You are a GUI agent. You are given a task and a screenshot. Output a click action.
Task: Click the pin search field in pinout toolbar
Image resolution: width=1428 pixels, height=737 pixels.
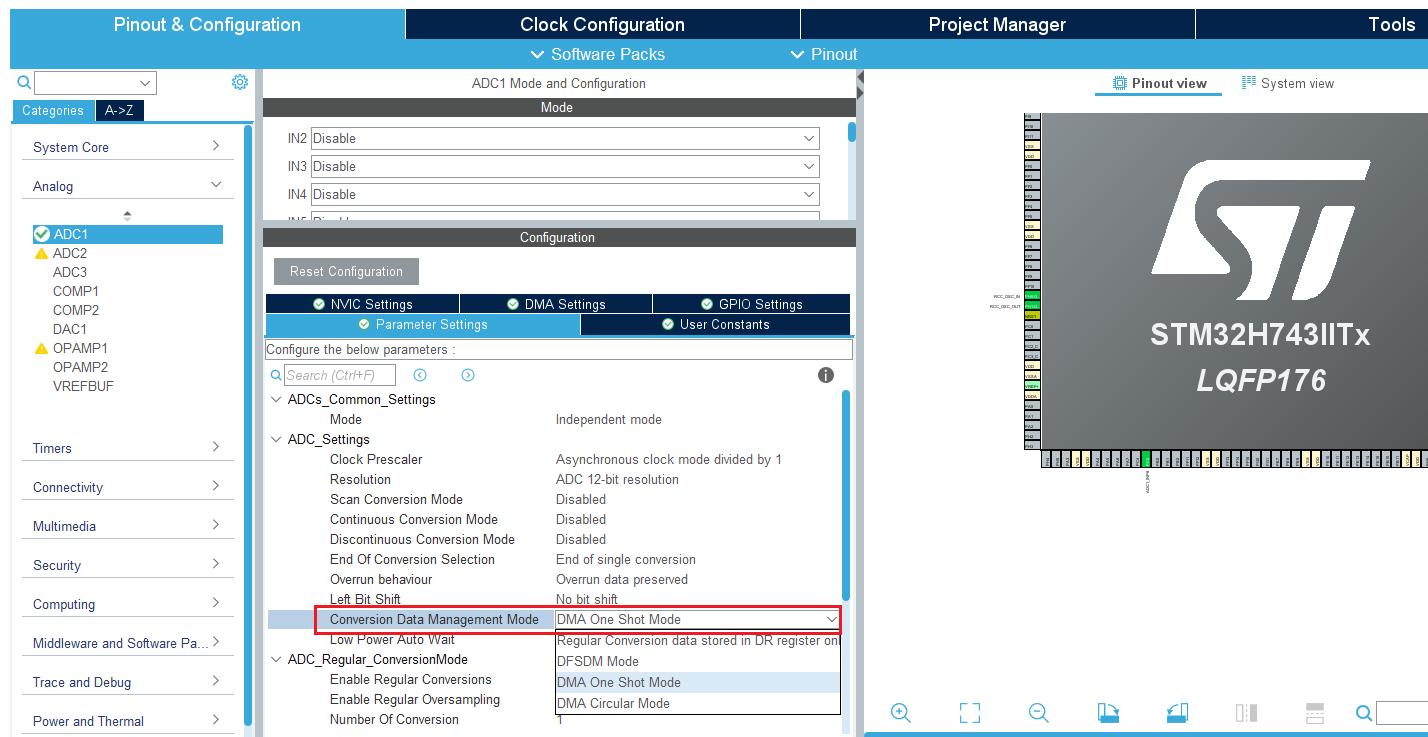(1402, 713)
